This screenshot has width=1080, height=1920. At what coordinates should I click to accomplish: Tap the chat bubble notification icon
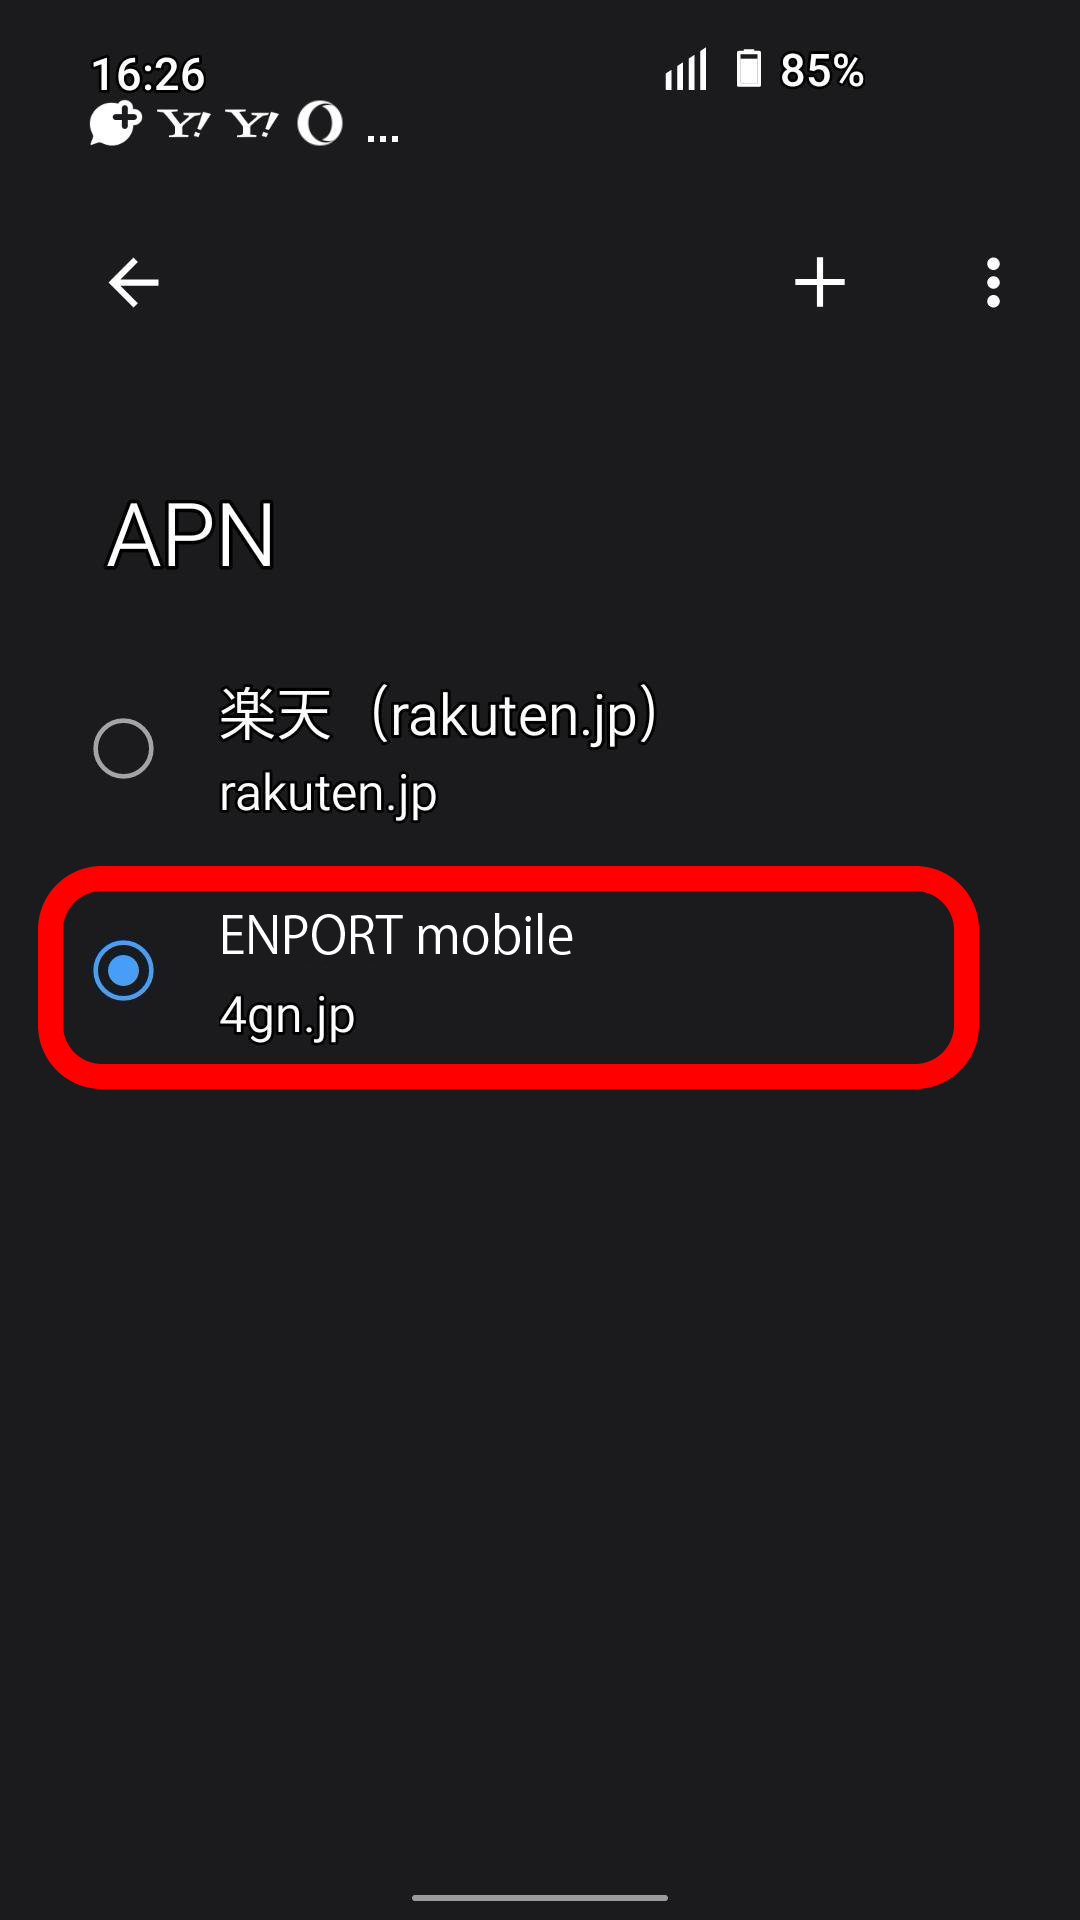(115, 124)
